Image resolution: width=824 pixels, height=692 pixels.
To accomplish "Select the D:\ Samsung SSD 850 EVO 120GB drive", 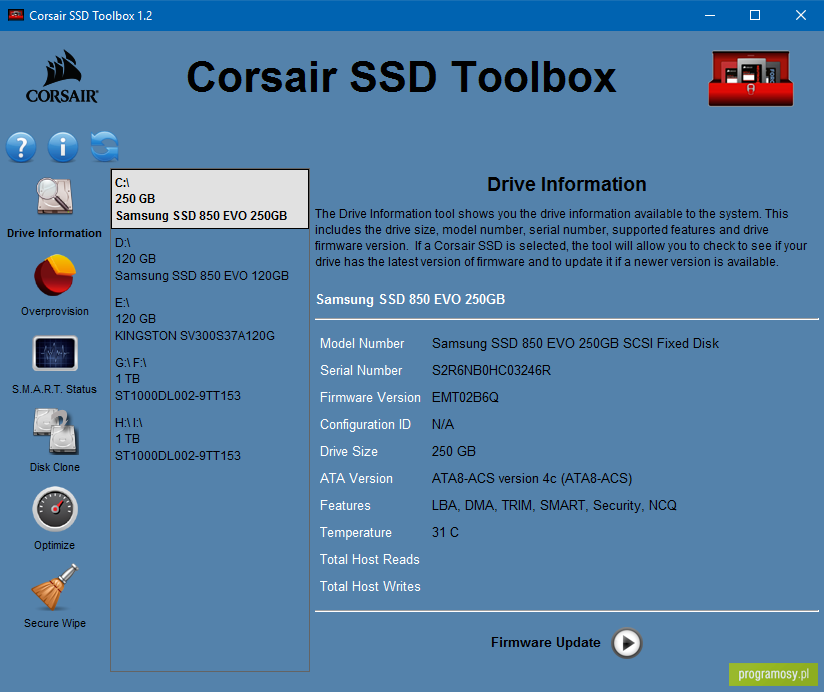I will (210, 259).
